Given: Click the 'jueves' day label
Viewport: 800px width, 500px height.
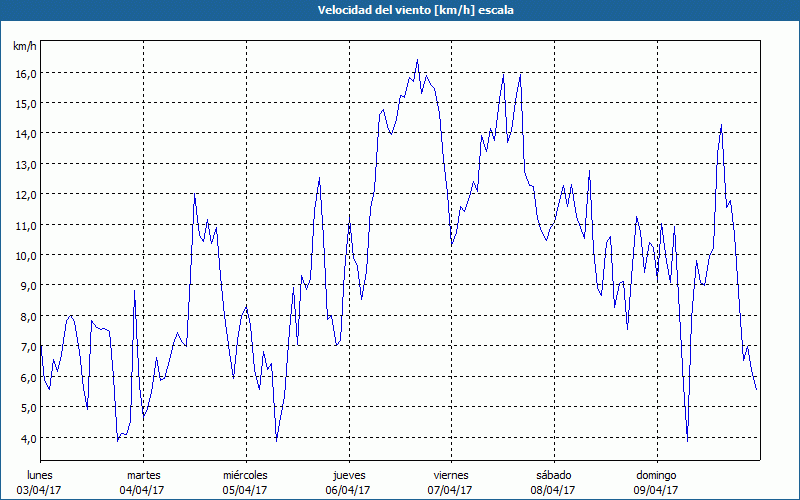Looking at the screenshot, I should click(x=348, y=475).
